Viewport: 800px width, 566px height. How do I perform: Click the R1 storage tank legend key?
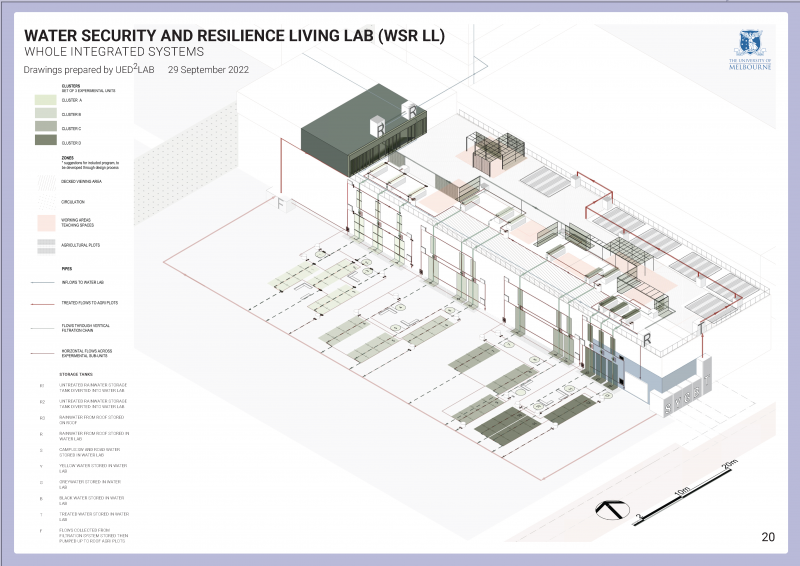[42, 385]
